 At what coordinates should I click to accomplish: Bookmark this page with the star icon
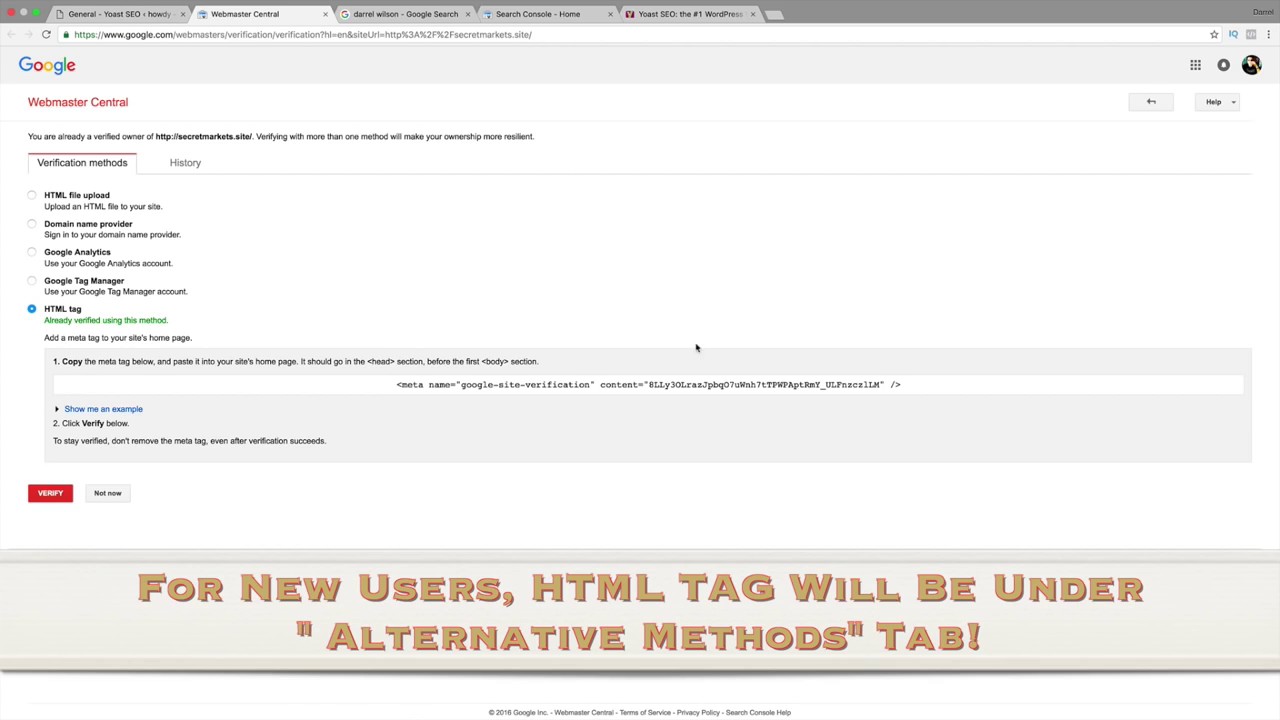coord(1214,34)
